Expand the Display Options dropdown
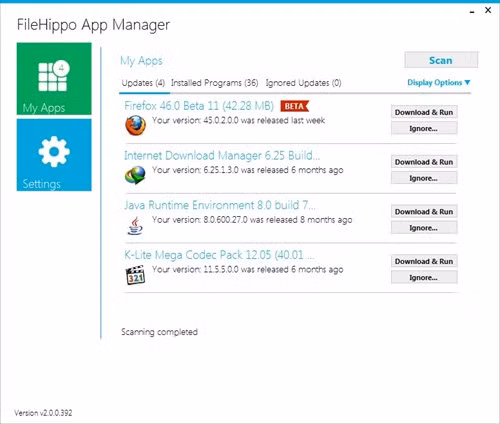This screenshot has width=500, height=424. (439, 82)
